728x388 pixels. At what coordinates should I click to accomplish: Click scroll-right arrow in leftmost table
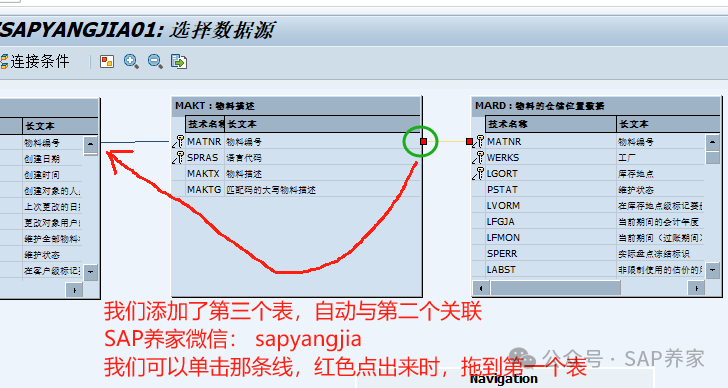[74, 290]
